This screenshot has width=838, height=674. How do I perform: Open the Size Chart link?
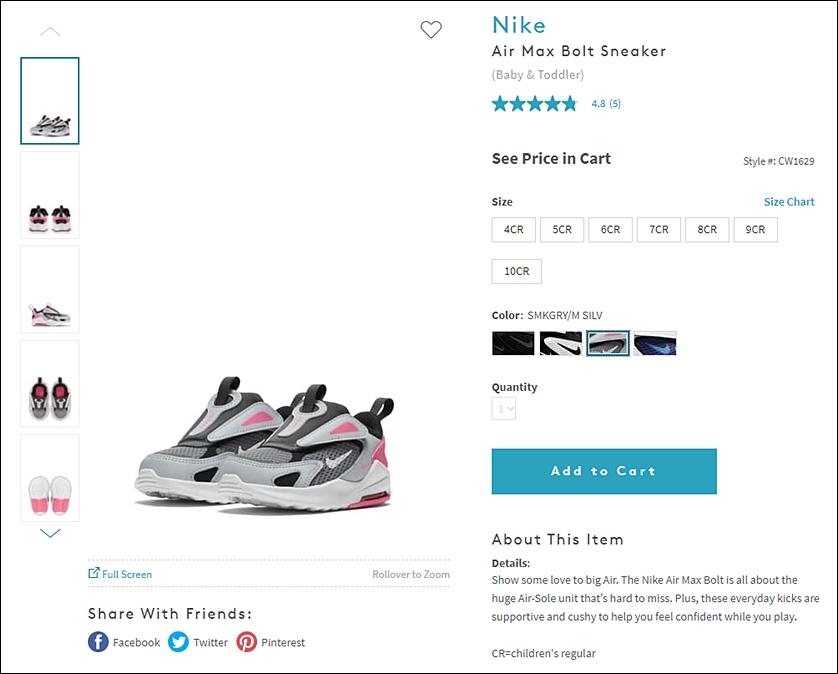click(x=789, y=202)
